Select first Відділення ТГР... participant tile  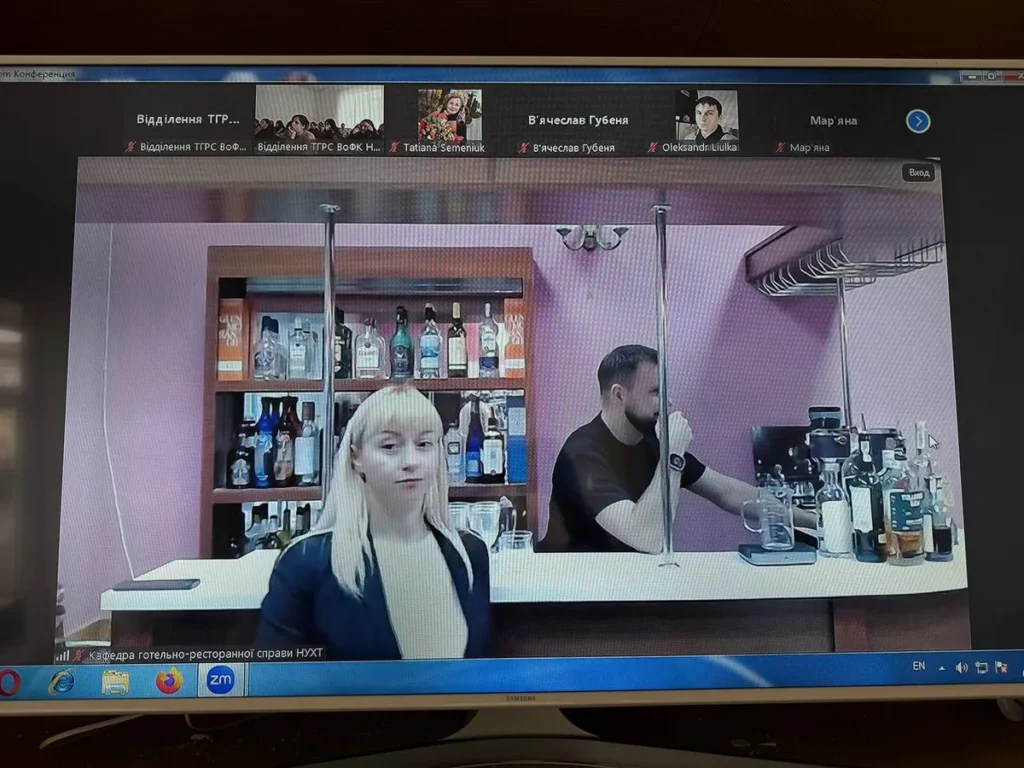click(188, 120)
